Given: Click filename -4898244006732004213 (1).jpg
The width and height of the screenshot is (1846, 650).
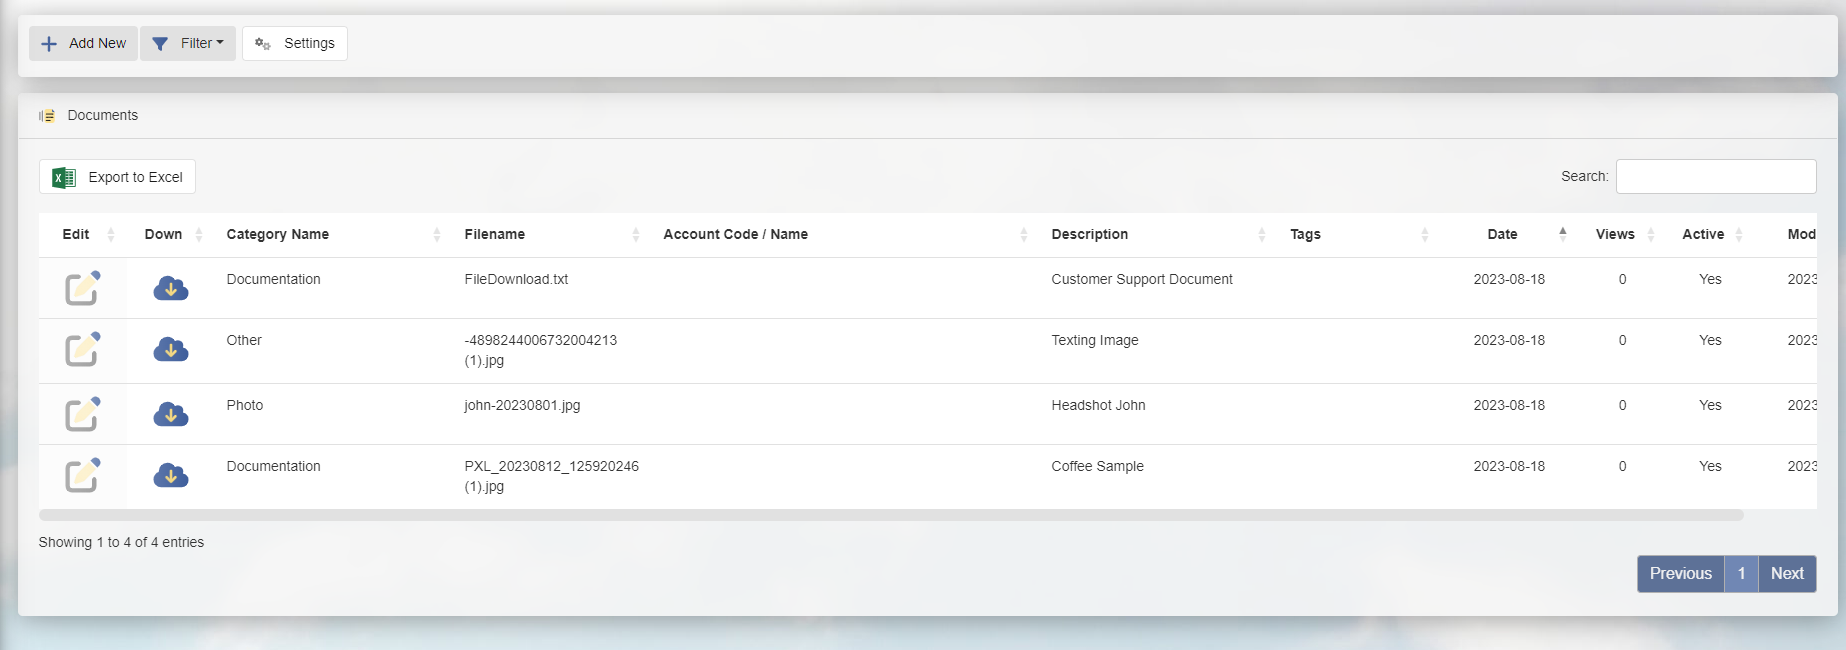Looking at the screenshot, I should [541, 351].
